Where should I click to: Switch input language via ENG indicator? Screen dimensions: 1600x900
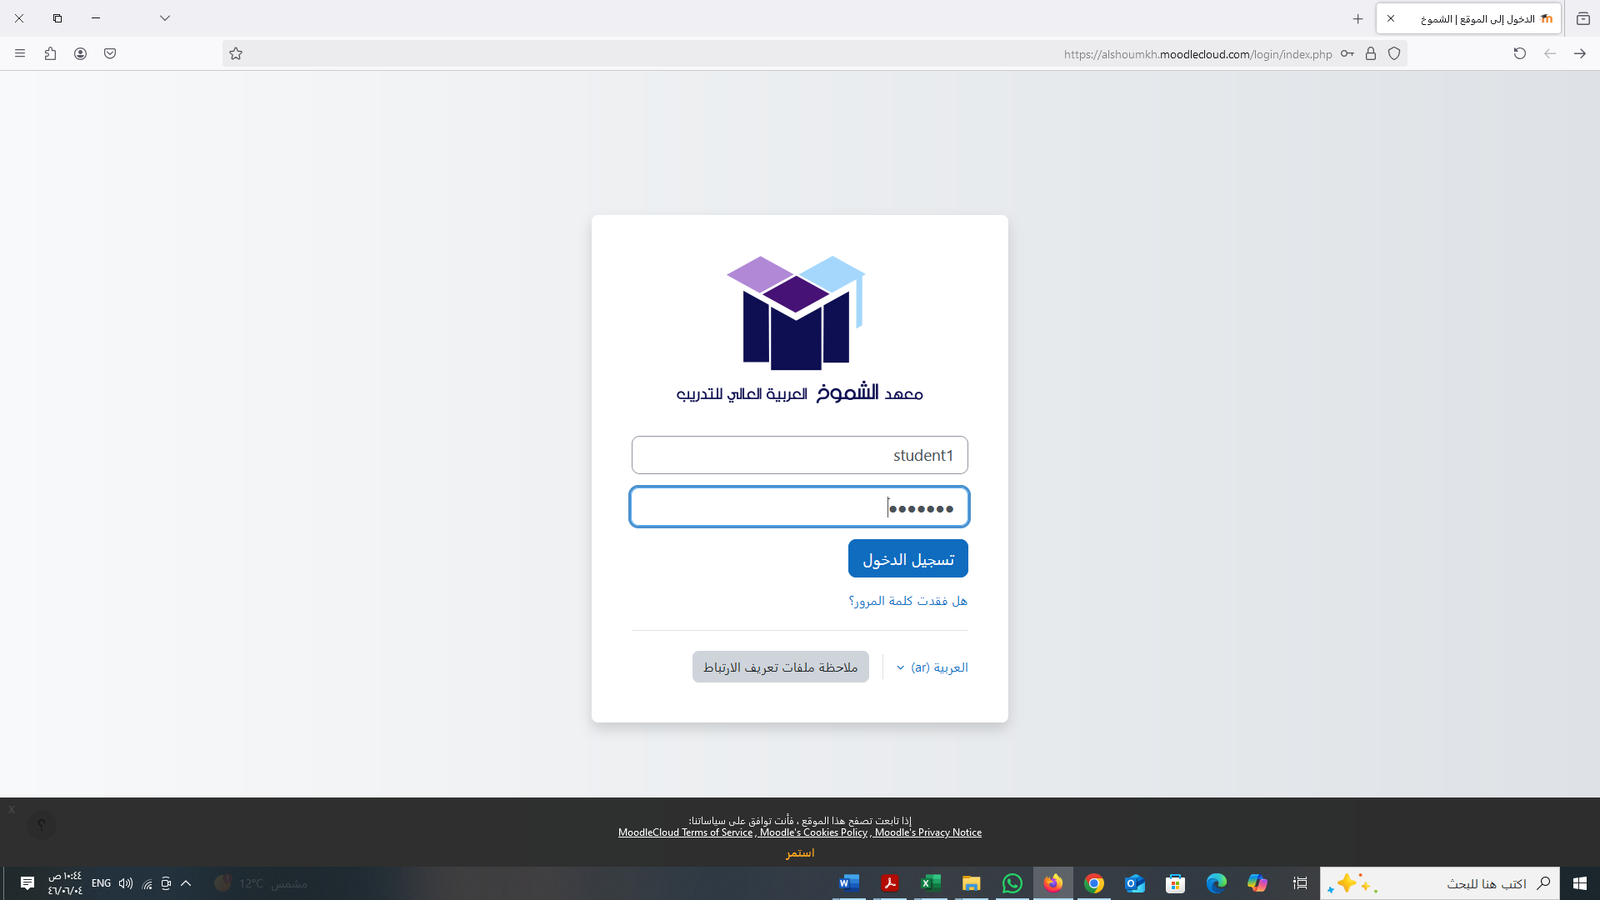click(x=101, y=883)
